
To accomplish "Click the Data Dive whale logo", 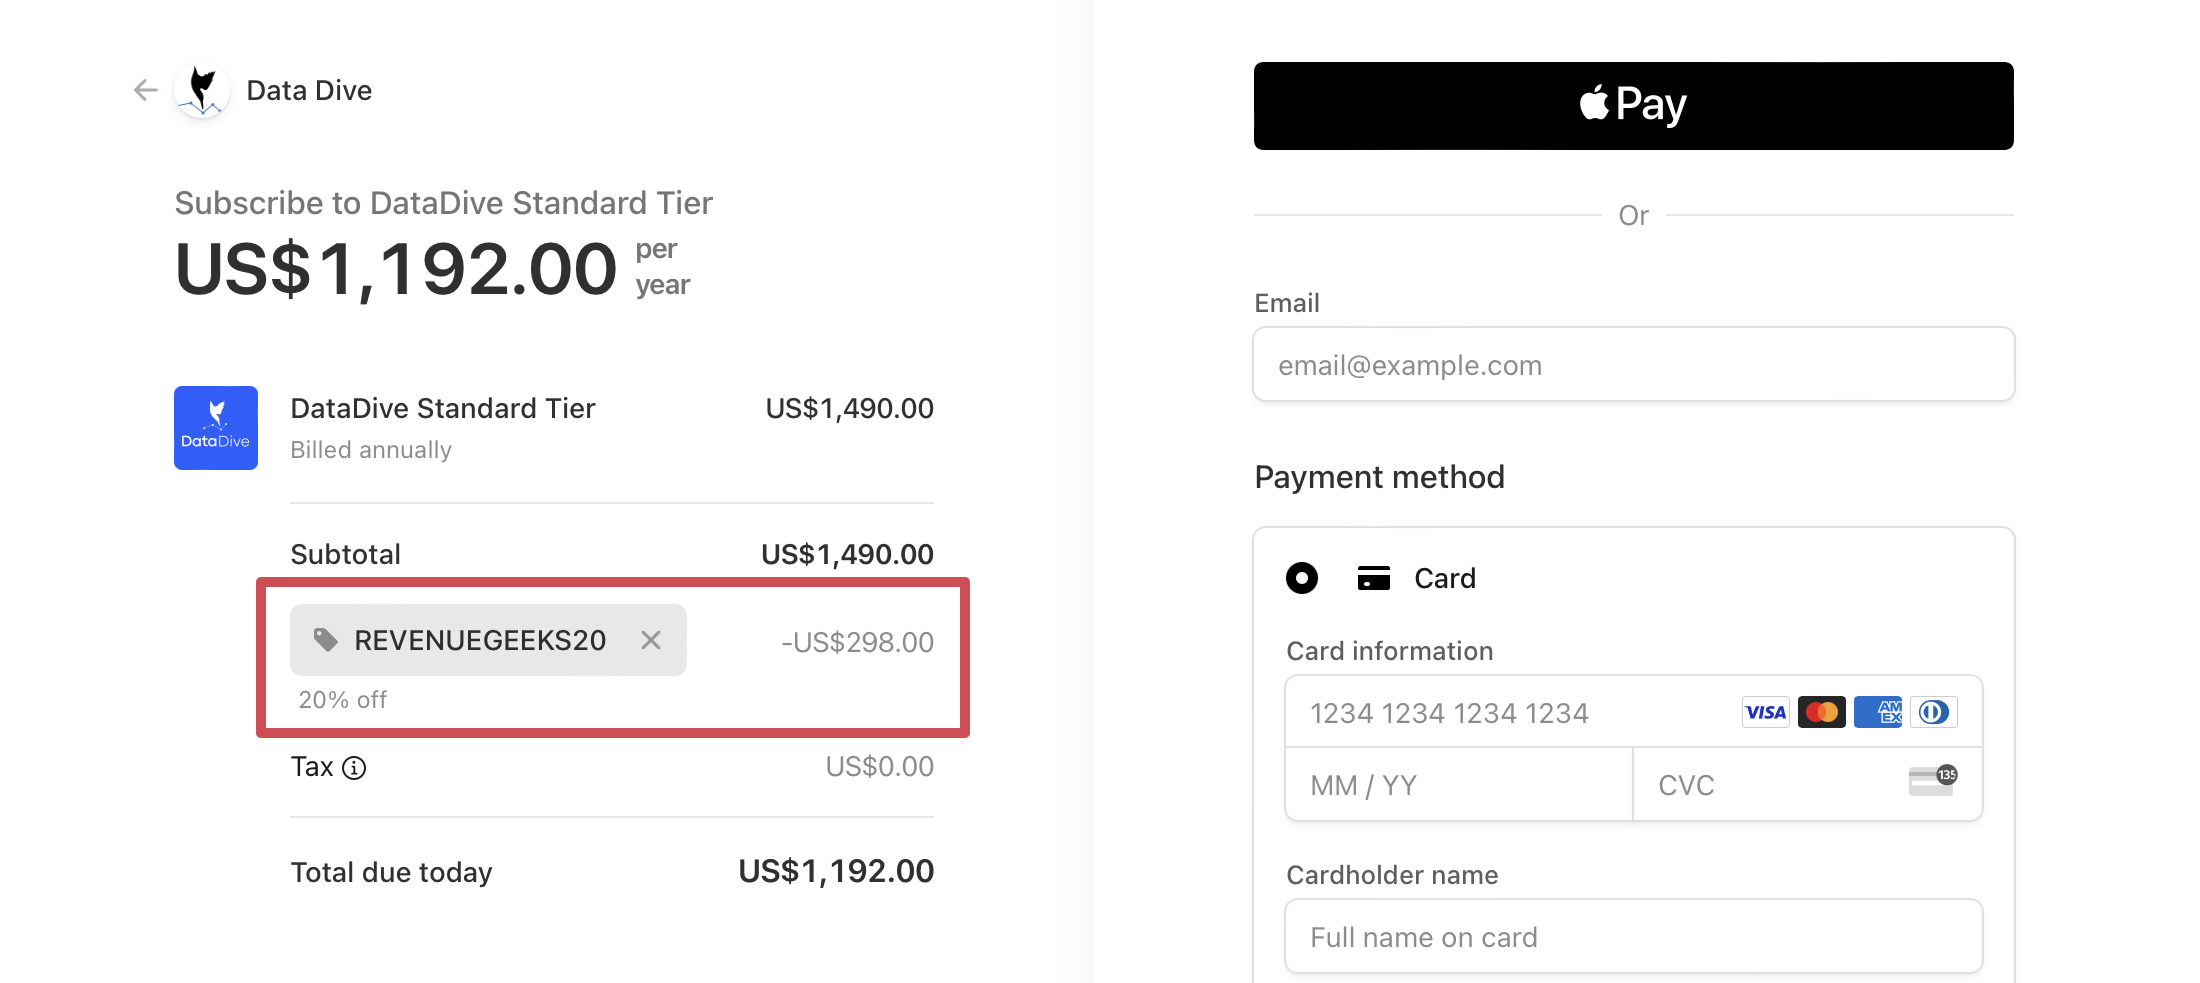I will tap(203, 90).
